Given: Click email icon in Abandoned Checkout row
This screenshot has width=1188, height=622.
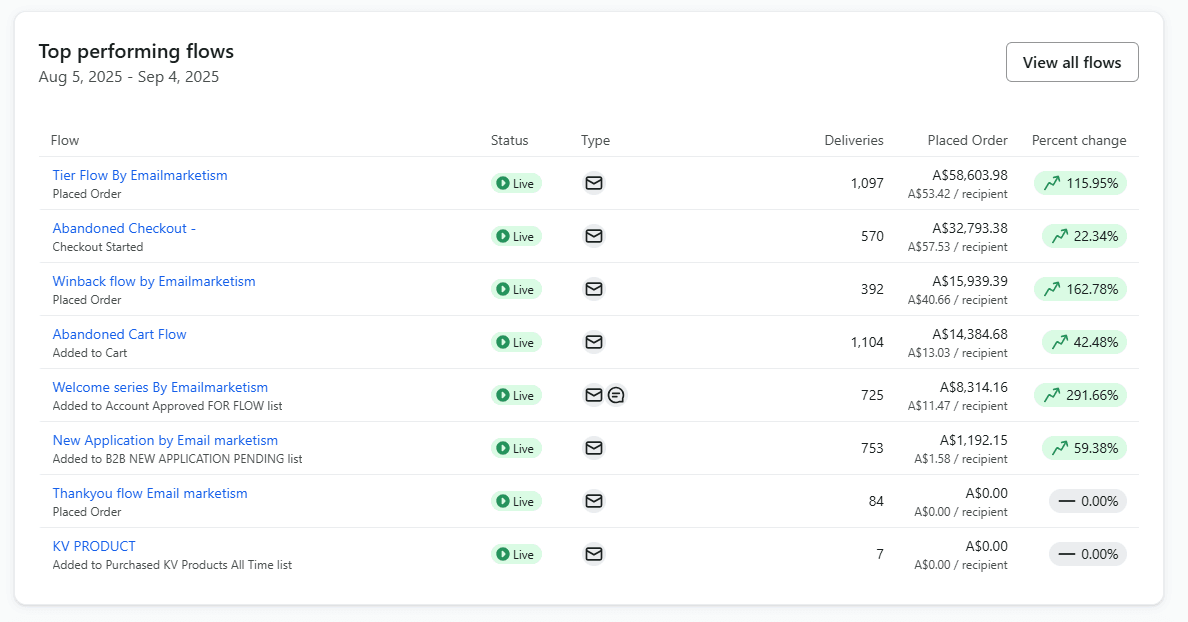Looking at the screenshot, I should [x=594, y=236].
